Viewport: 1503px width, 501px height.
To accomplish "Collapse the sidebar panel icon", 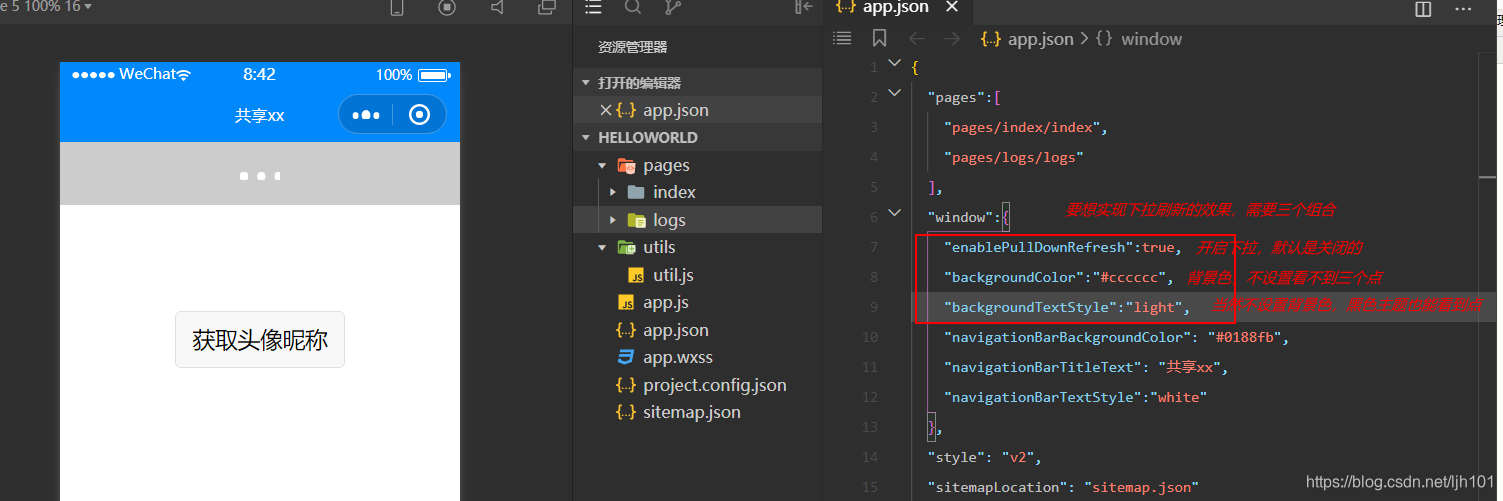I will pos(803,7).
